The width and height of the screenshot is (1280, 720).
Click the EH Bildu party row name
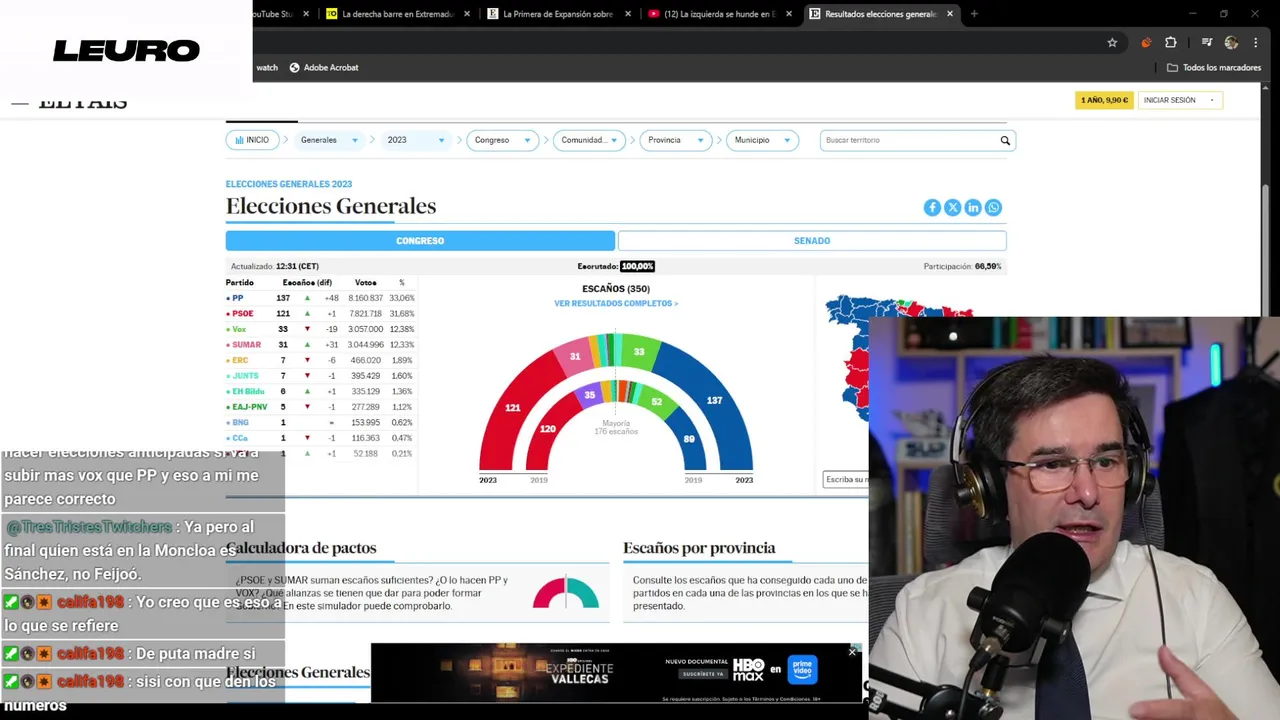[248, 391]
